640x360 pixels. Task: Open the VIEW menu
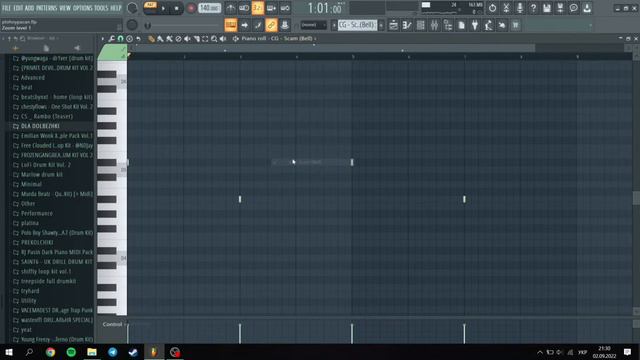pos(65,8)
